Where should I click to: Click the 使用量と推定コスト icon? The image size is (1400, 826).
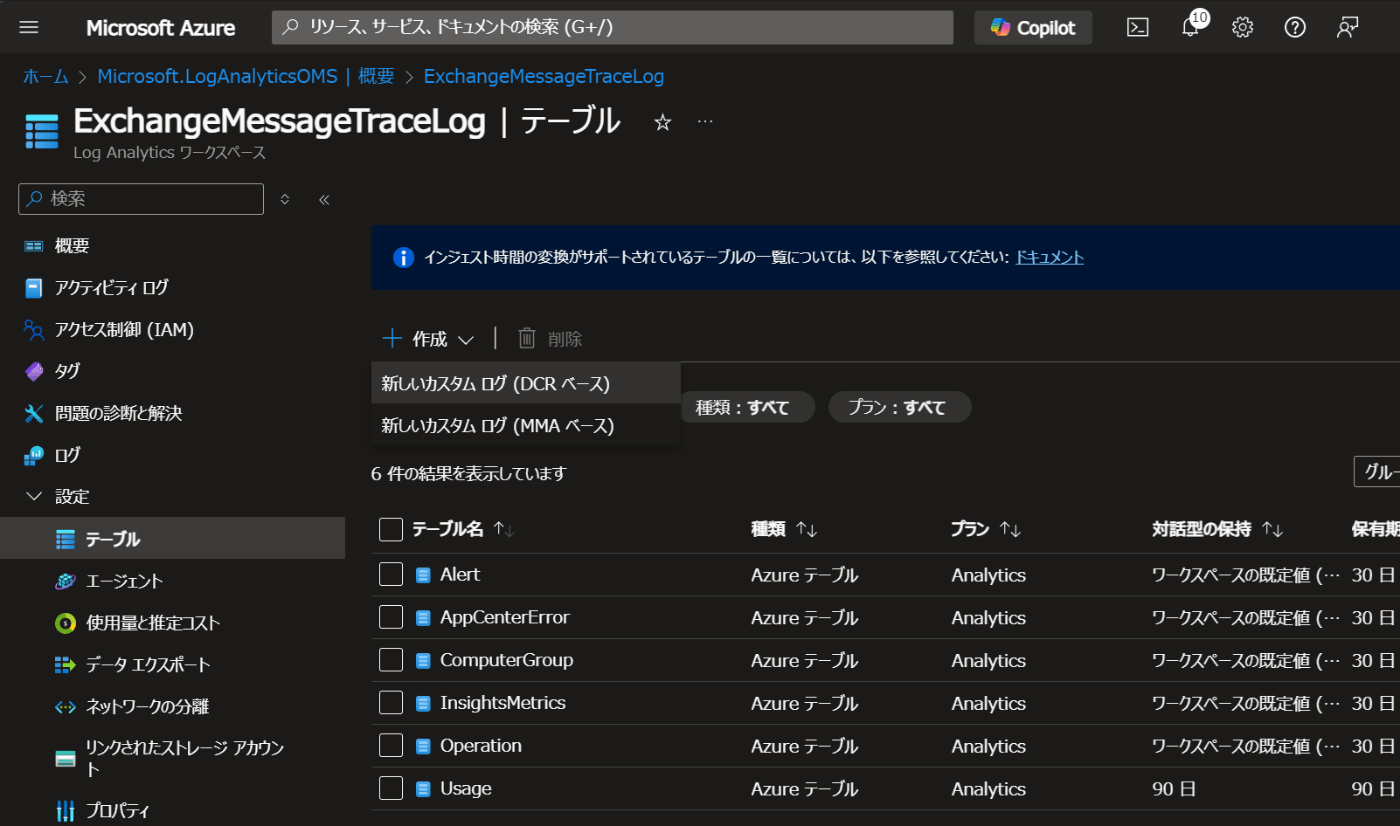(66, 623)
